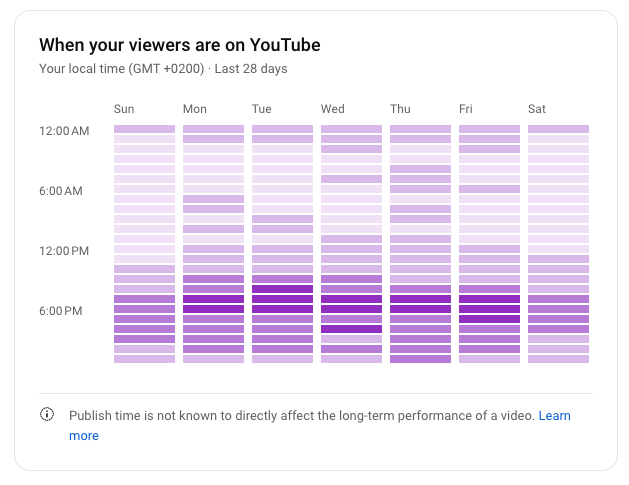Click the info icon beside publish time note
Screen dimensions: 629x485
[47, 415]
